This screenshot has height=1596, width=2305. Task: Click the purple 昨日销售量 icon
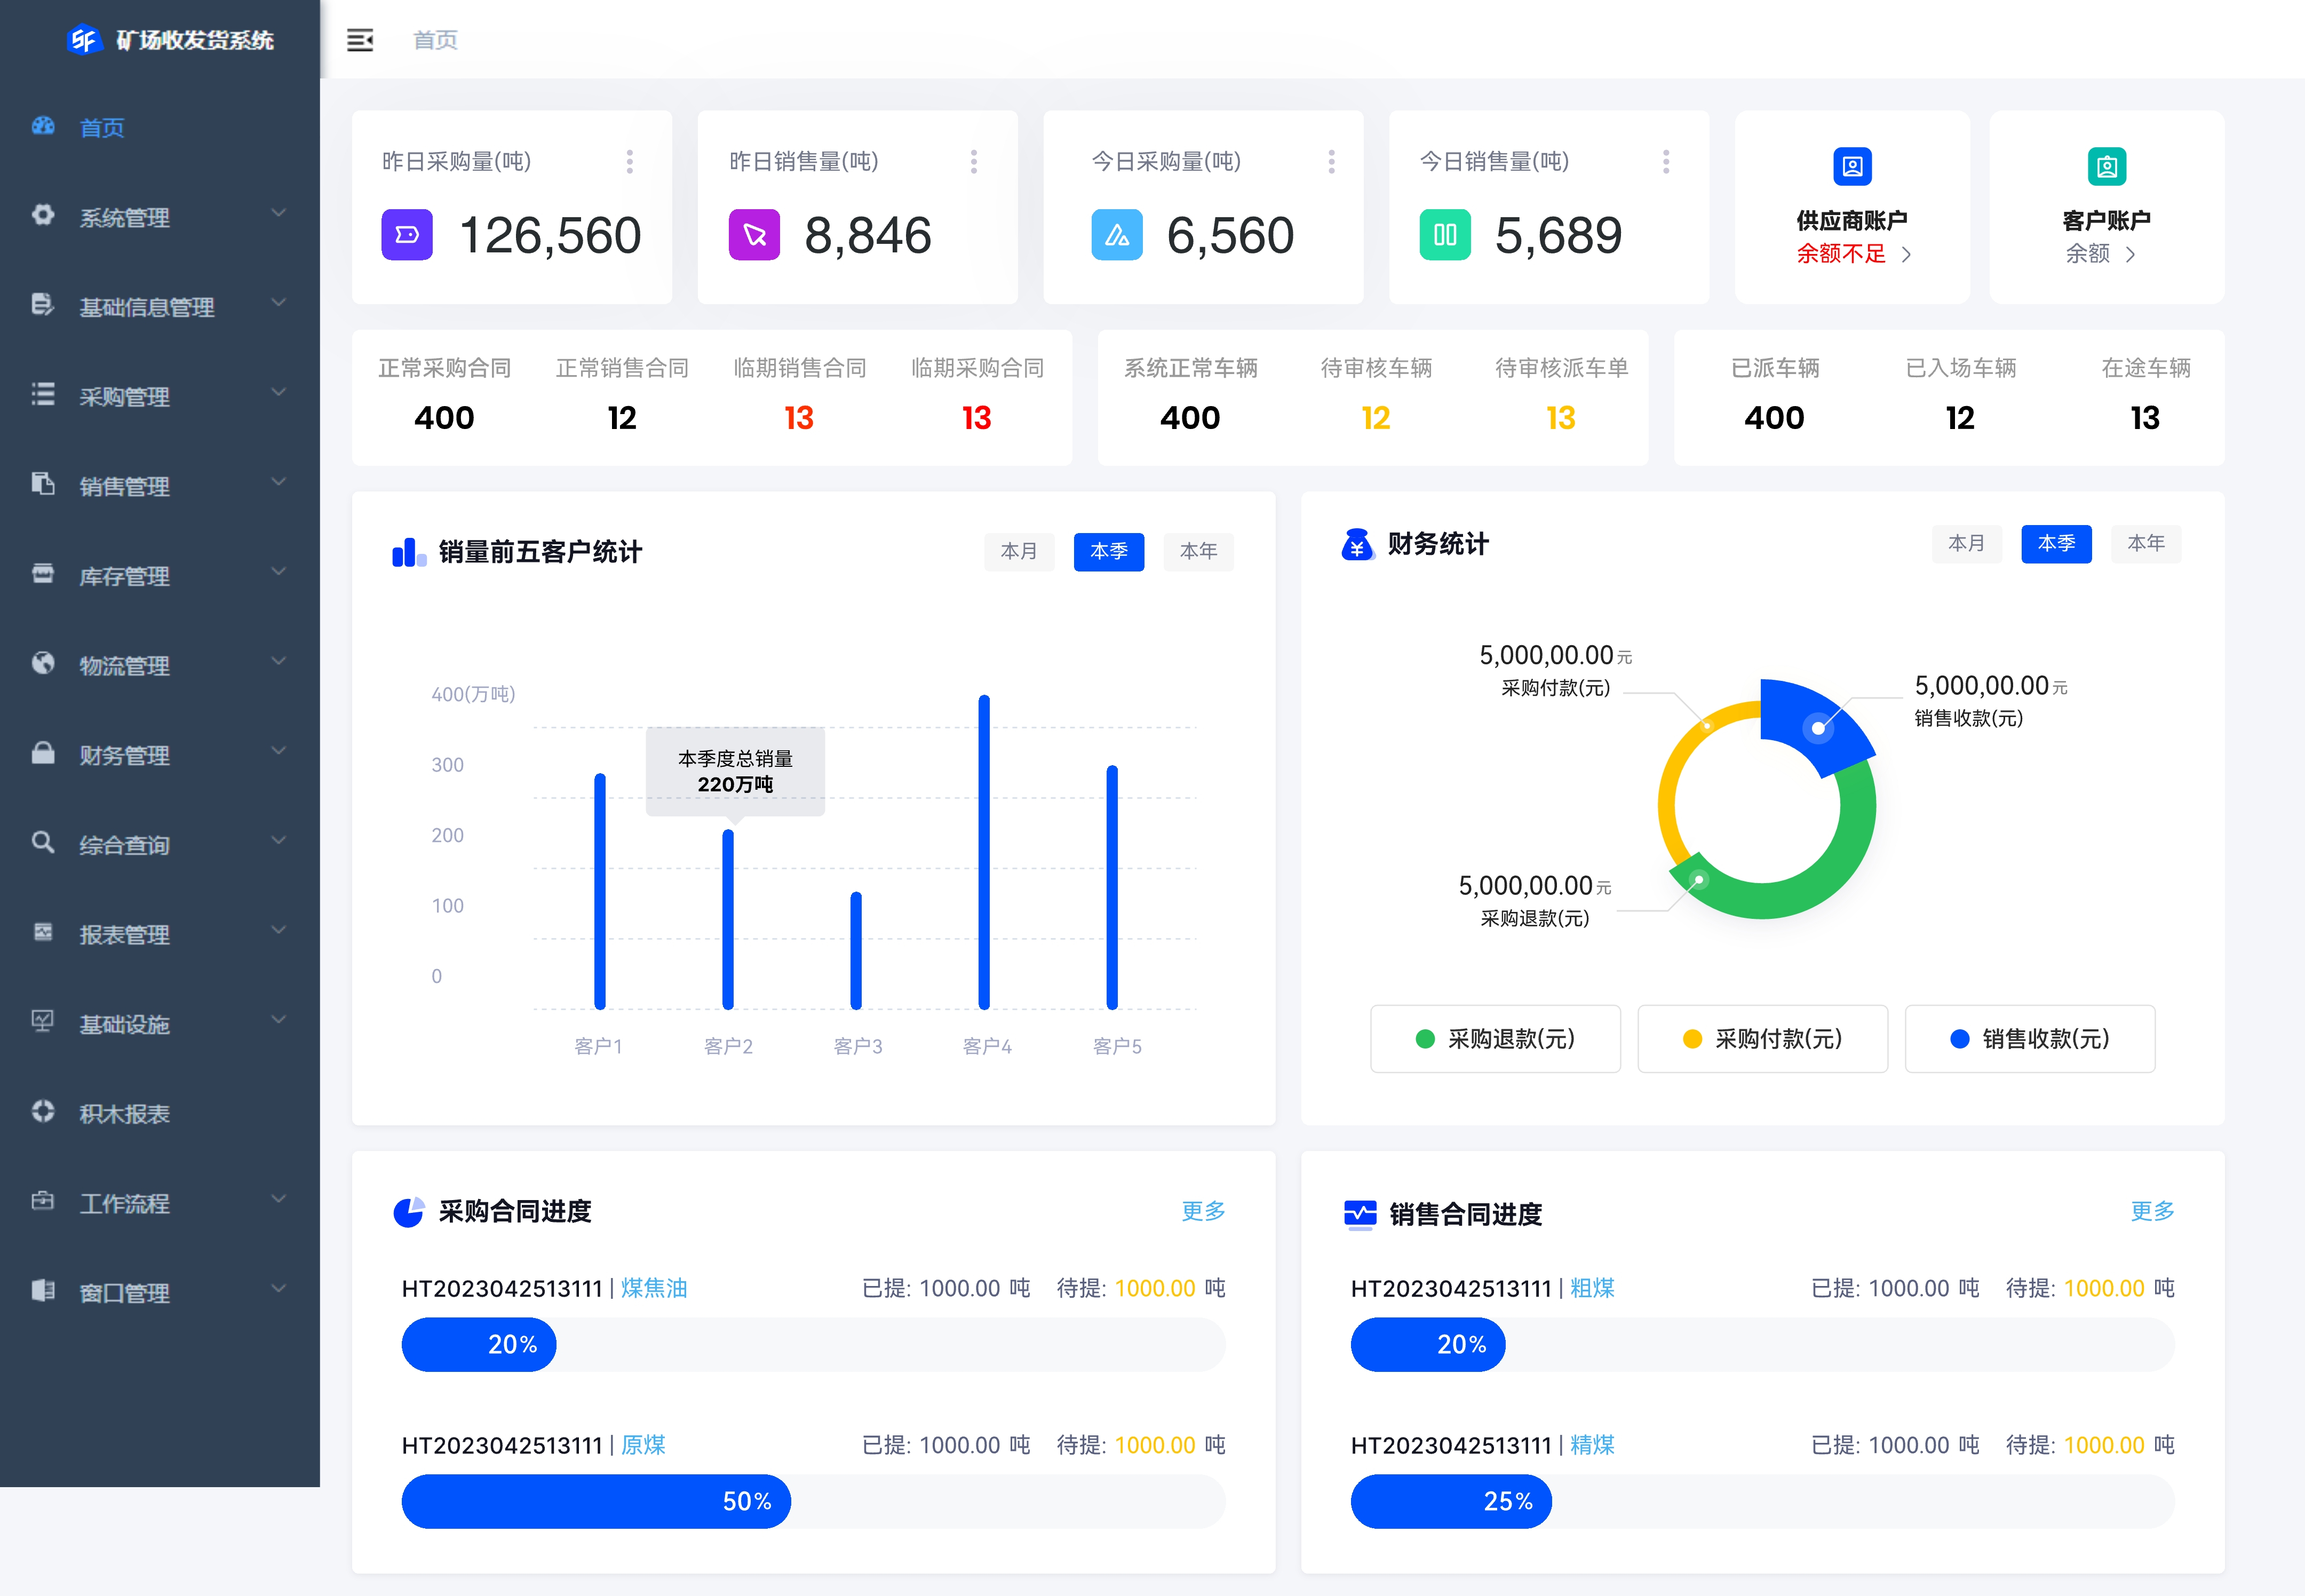tap(754, 235)
